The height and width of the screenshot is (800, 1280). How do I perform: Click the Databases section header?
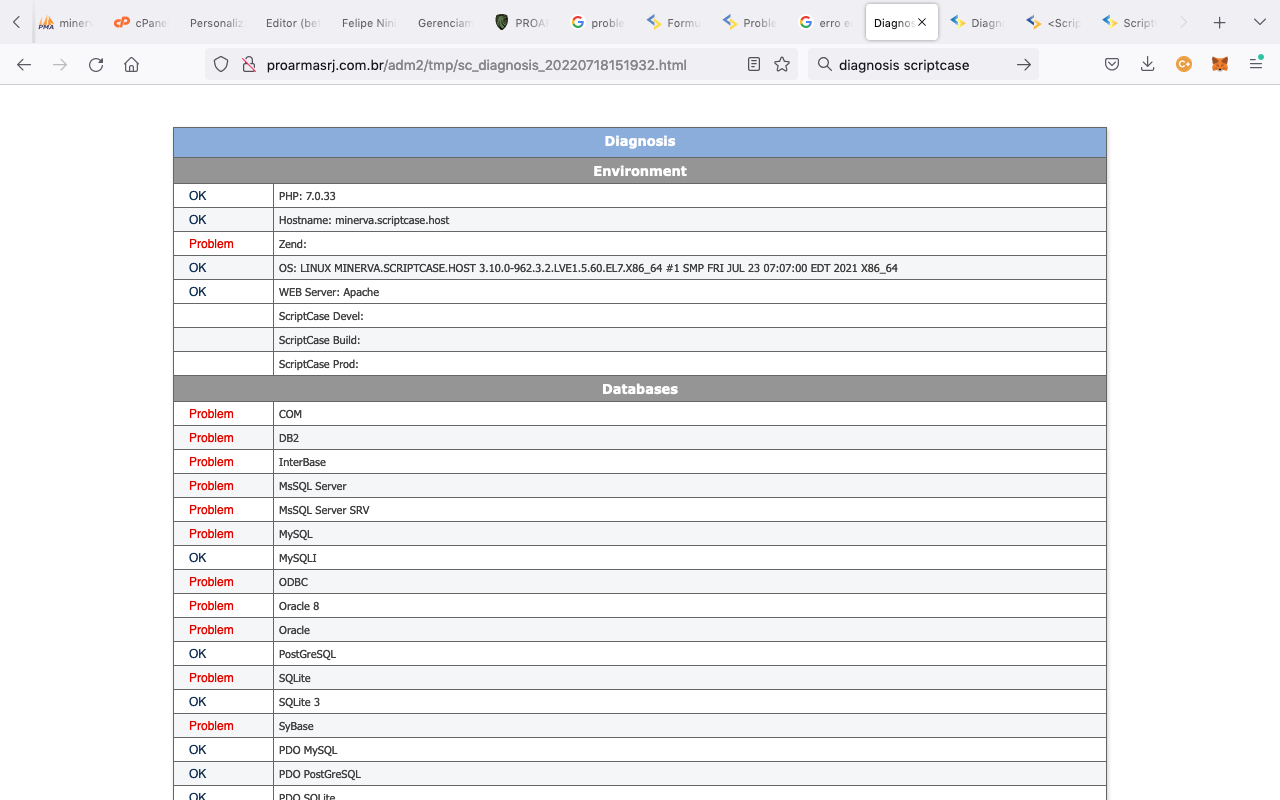click(640, 389)
